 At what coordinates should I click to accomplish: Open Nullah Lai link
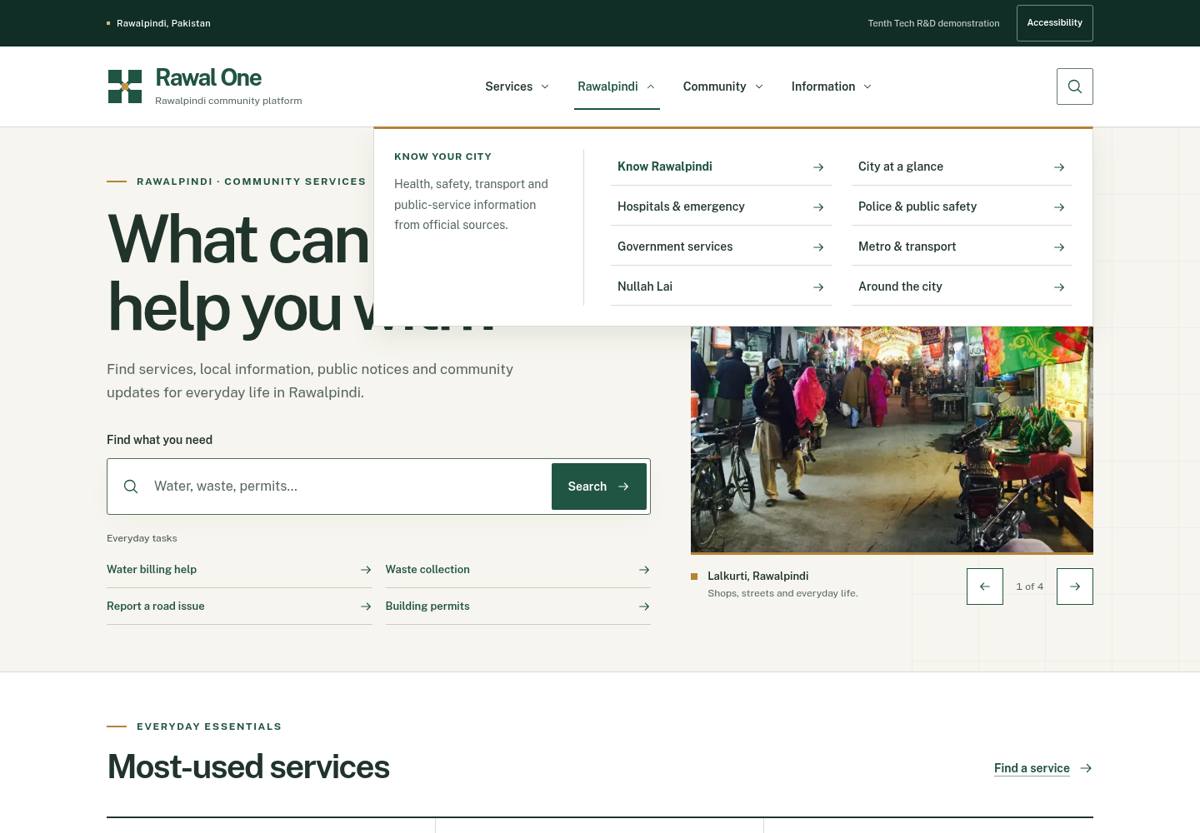721,287
